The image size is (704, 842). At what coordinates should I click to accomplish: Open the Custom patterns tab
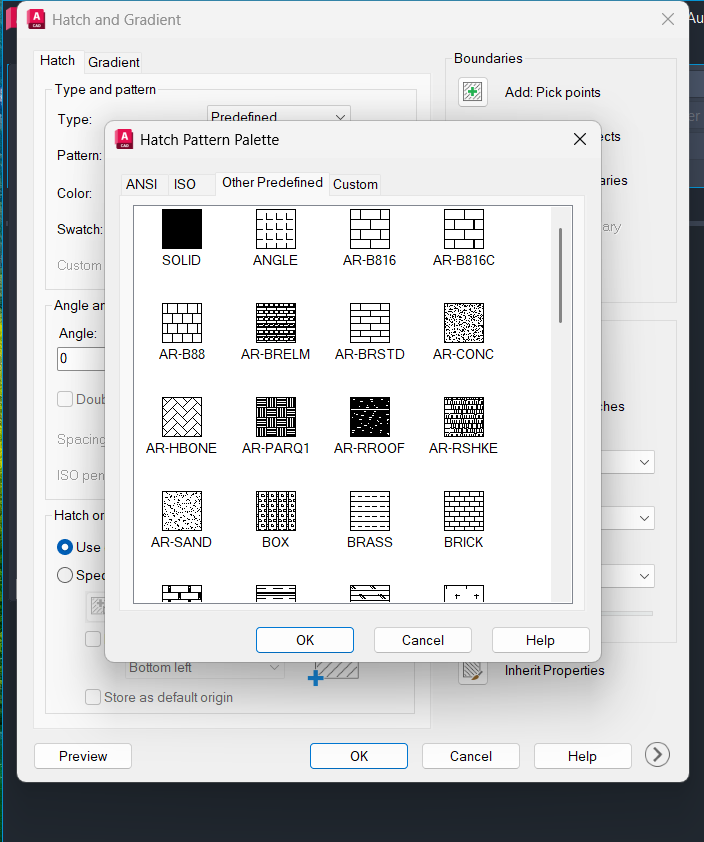click(355, 184)
